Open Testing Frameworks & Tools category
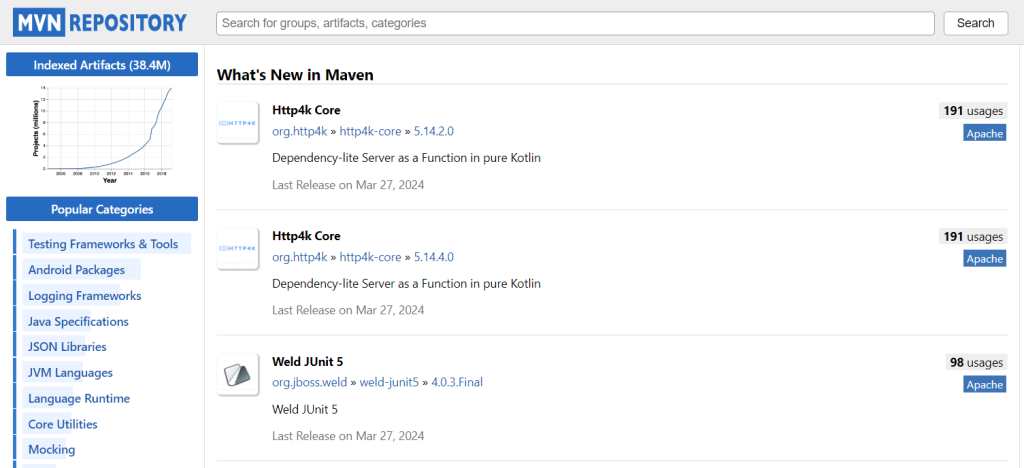1024x468 pixels. (103, 244)
